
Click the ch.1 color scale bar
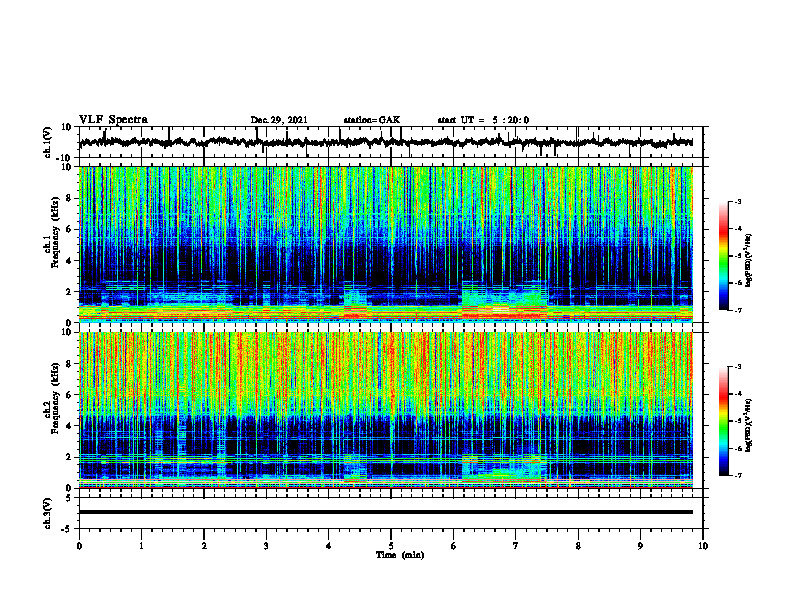724,256
